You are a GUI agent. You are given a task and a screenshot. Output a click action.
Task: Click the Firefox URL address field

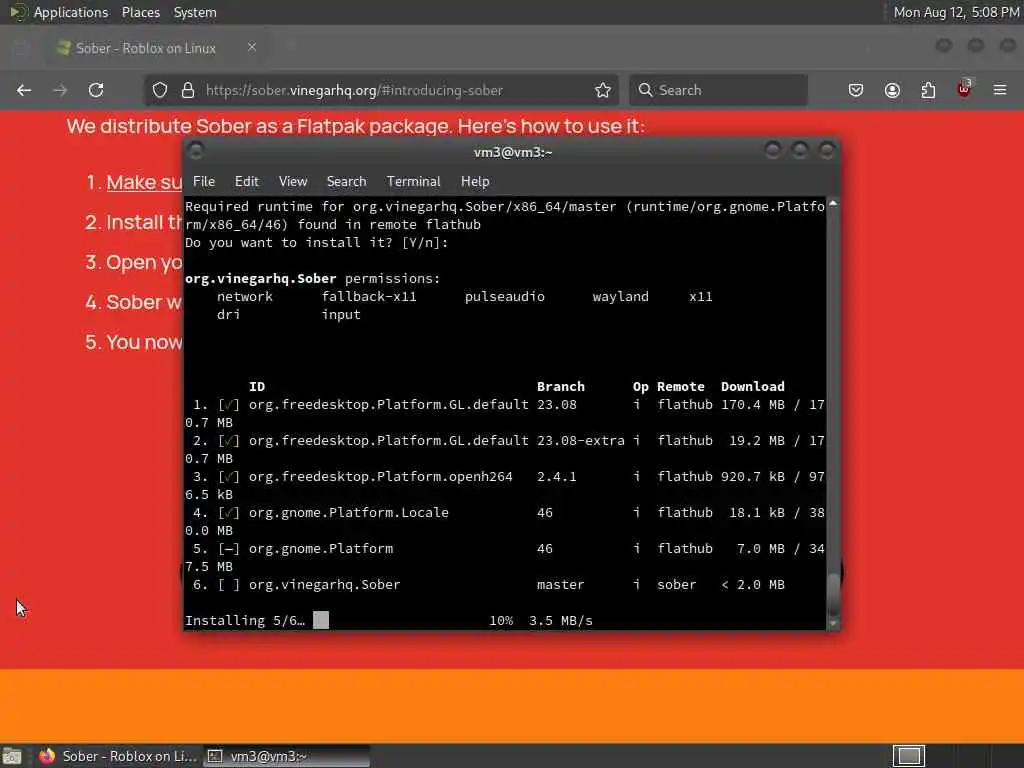coord(379,90)
